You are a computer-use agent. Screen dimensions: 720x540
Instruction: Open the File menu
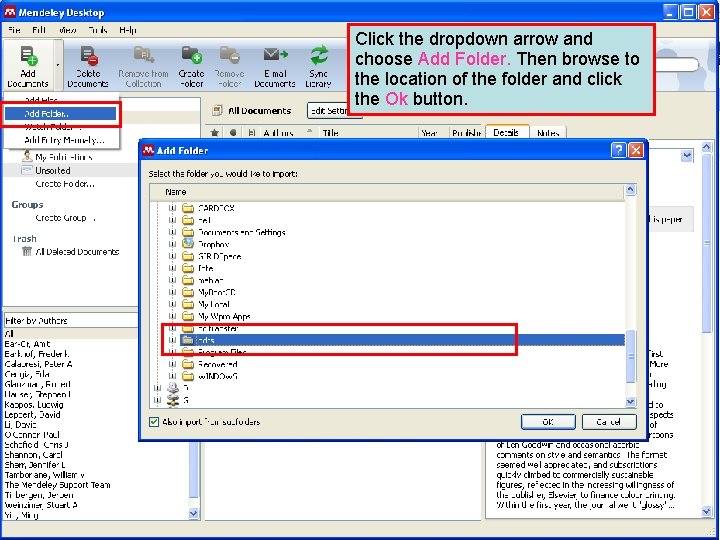click(x=14, y=30)
